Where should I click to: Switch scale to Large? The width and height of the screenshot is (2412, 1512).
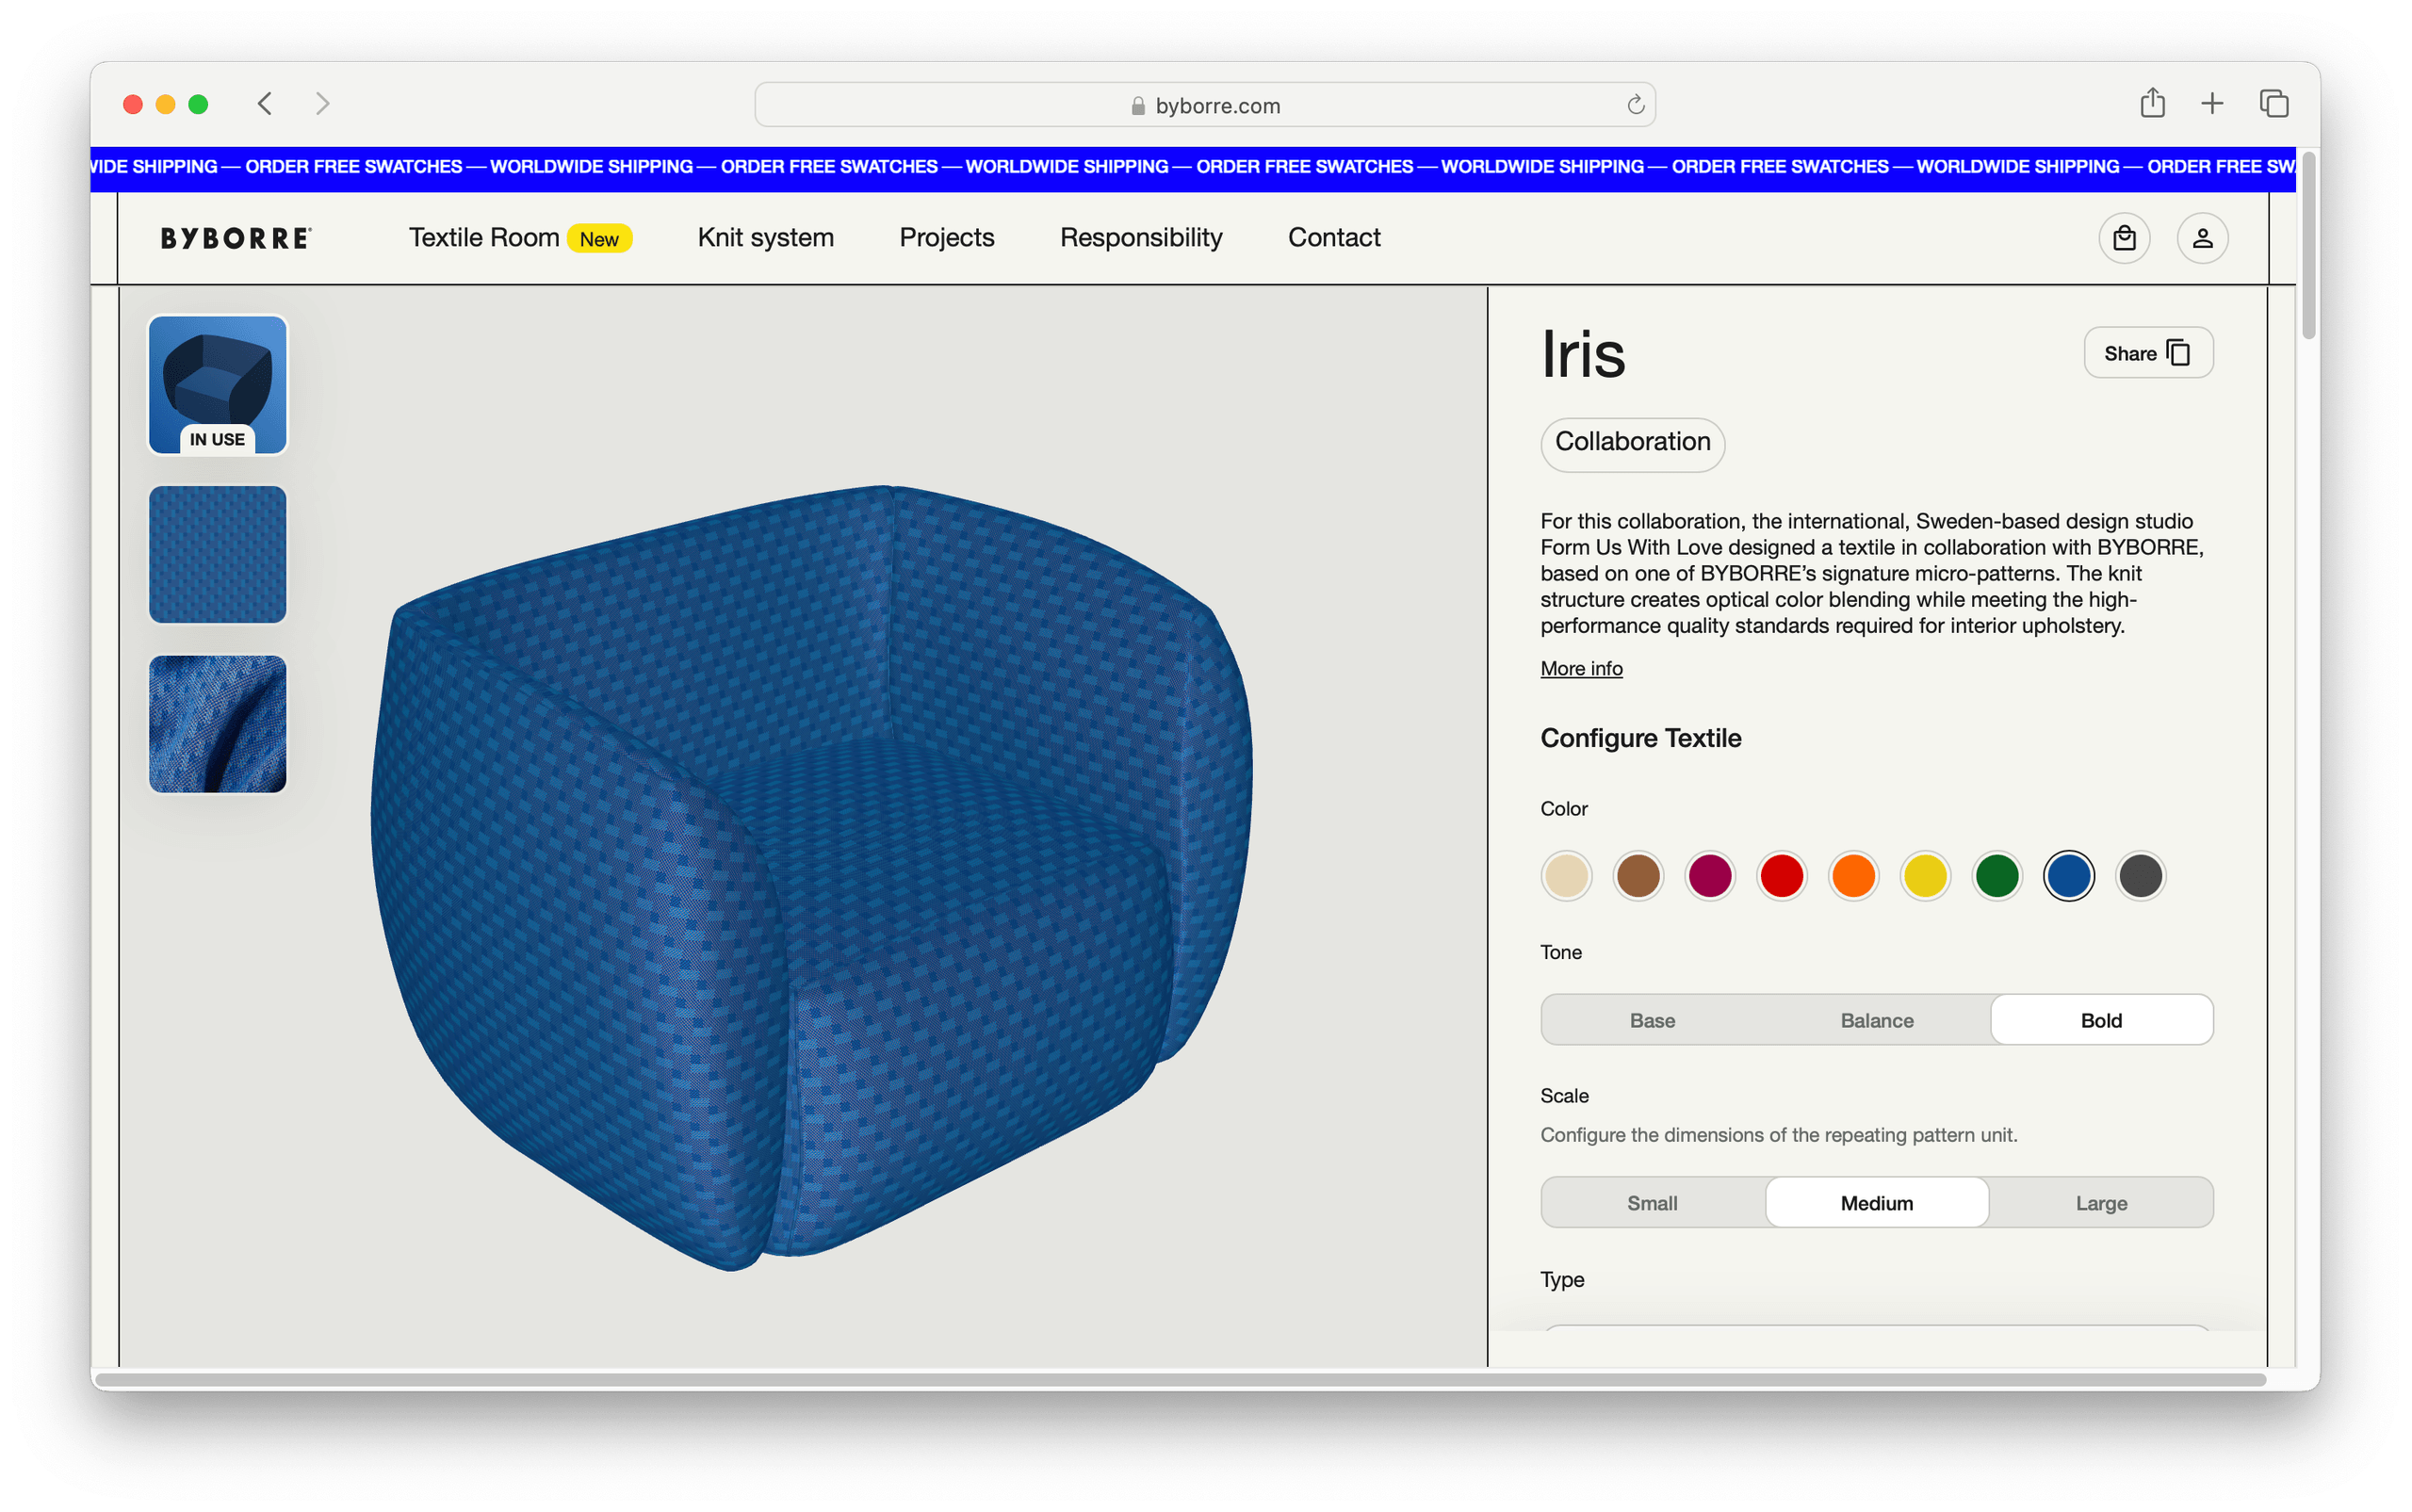tap(2100, 1203)
